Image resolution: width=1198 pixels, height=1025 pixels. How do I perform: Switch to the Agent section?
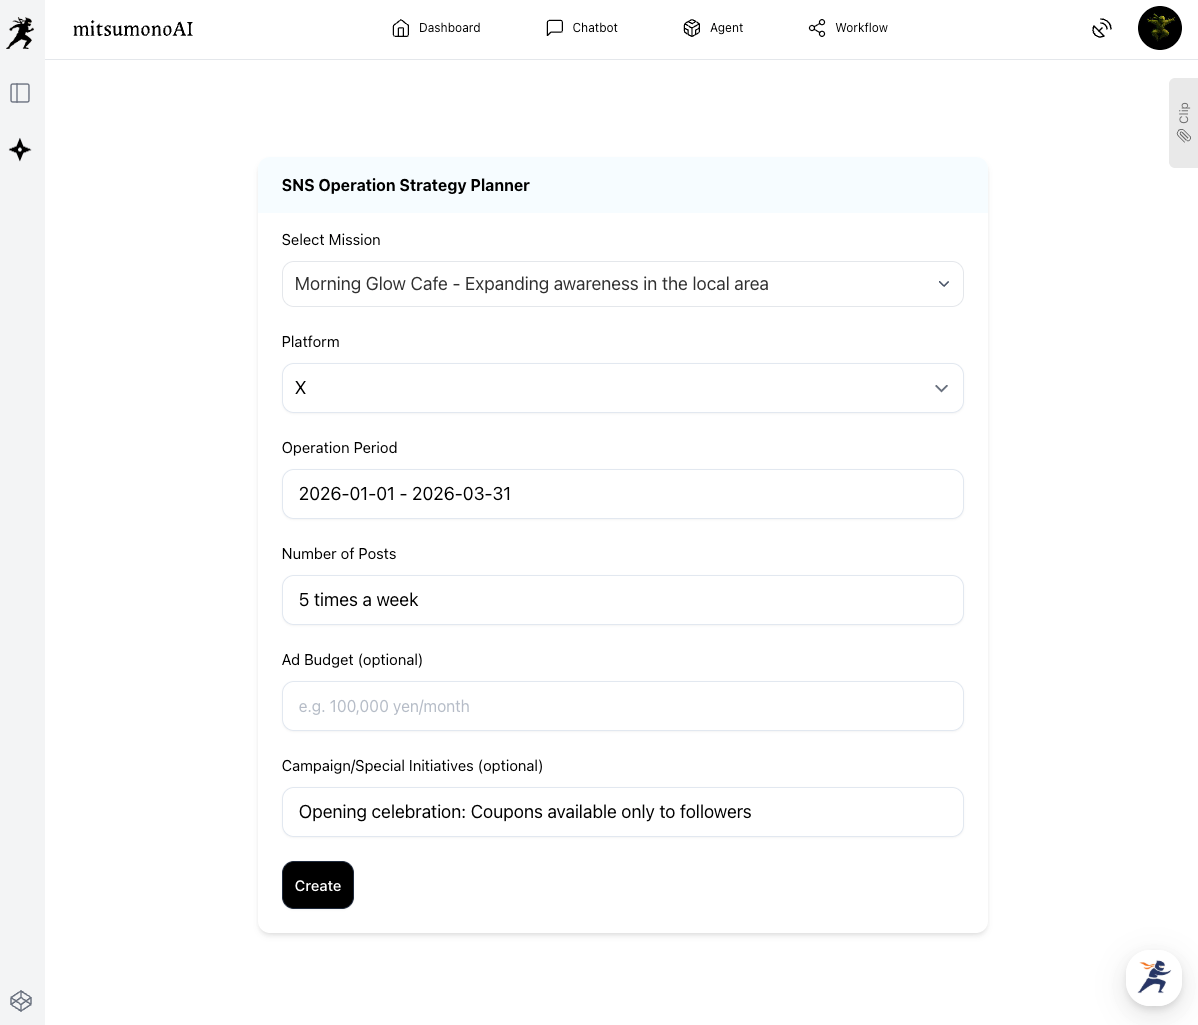pyautogui.click(x=713, y=28)
